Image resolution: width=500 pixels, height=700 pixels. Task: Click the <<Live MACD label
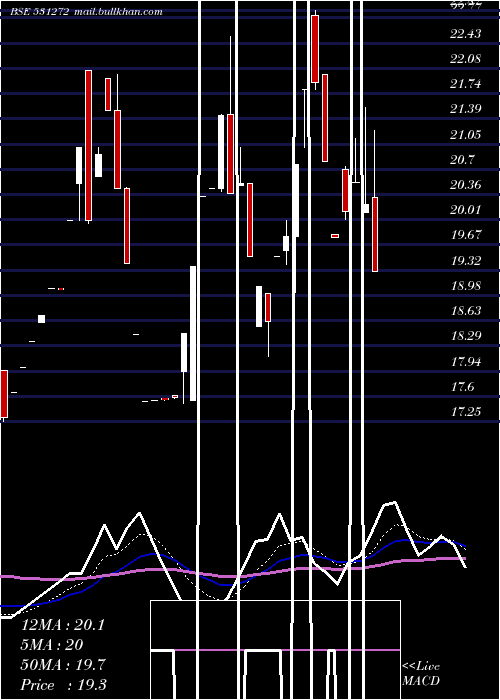pos(421,674)
